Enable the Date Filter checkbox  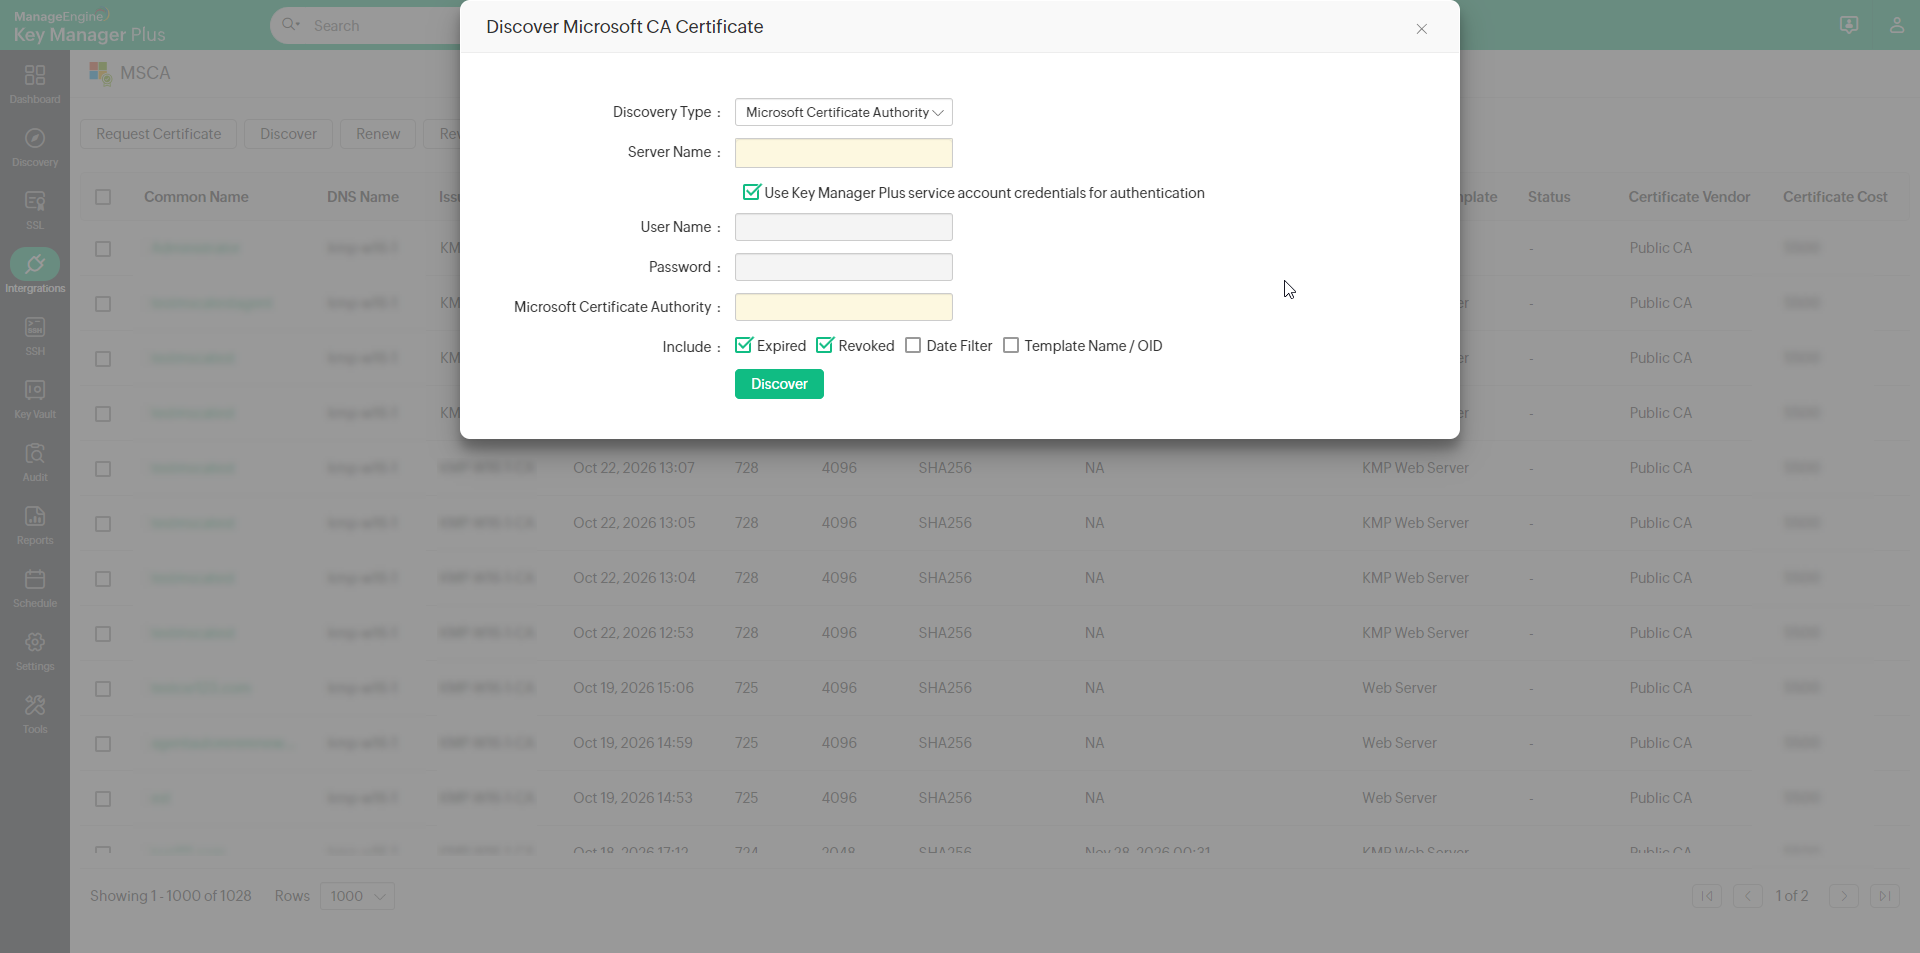click(x=913, y=345)
